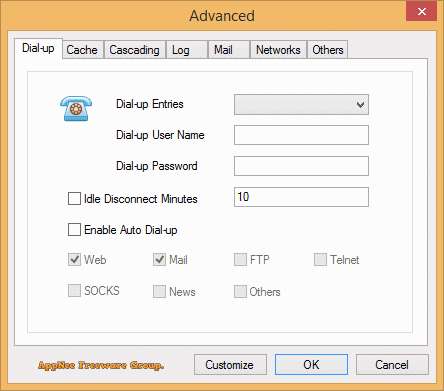Uncheck the Web checkbox

(74, 259)
